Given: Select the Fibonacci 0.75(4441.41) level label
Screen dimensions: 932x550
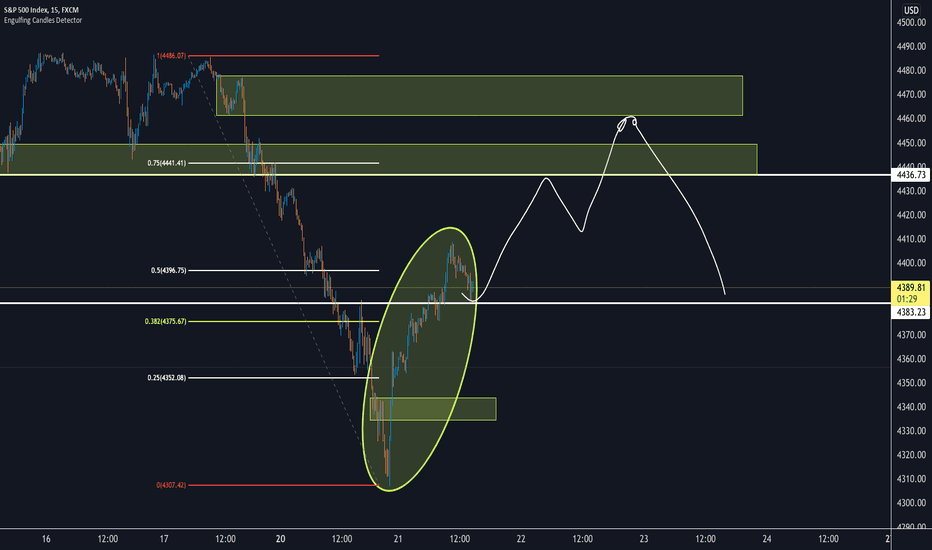Looking at the screenshot, I should tap(167, 163).
